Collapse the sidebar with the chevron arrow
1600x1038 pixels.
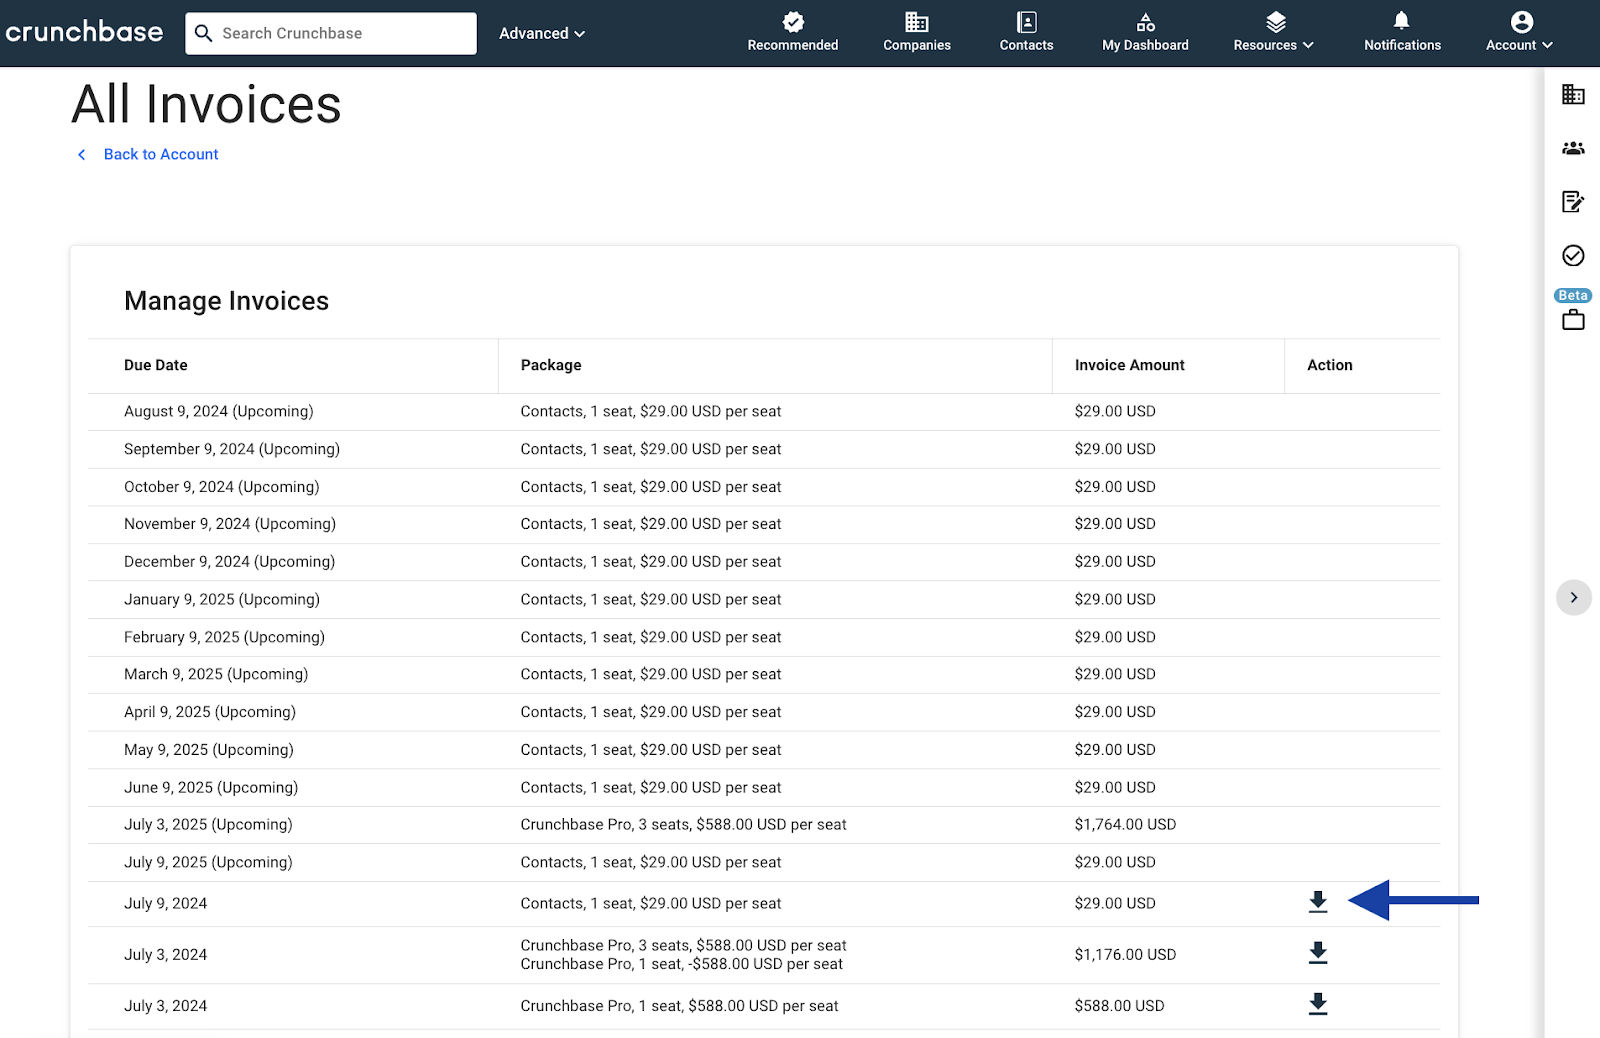[x=1573, y=597]
